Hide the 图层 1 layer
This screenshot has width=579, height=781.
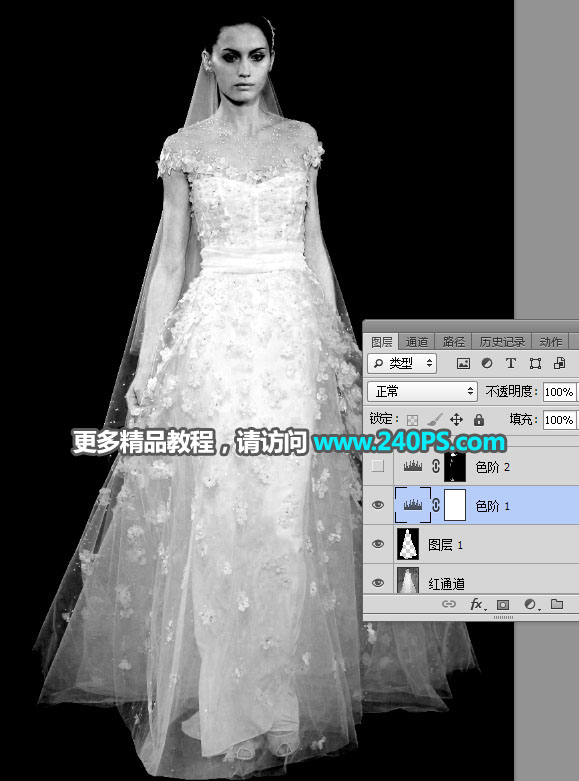click(378, 544)
